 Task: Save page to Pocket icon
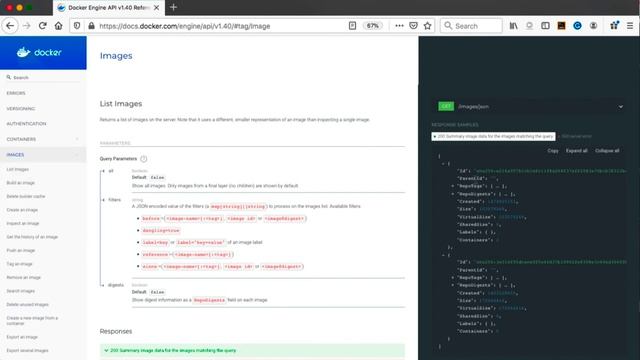[413, 26]
